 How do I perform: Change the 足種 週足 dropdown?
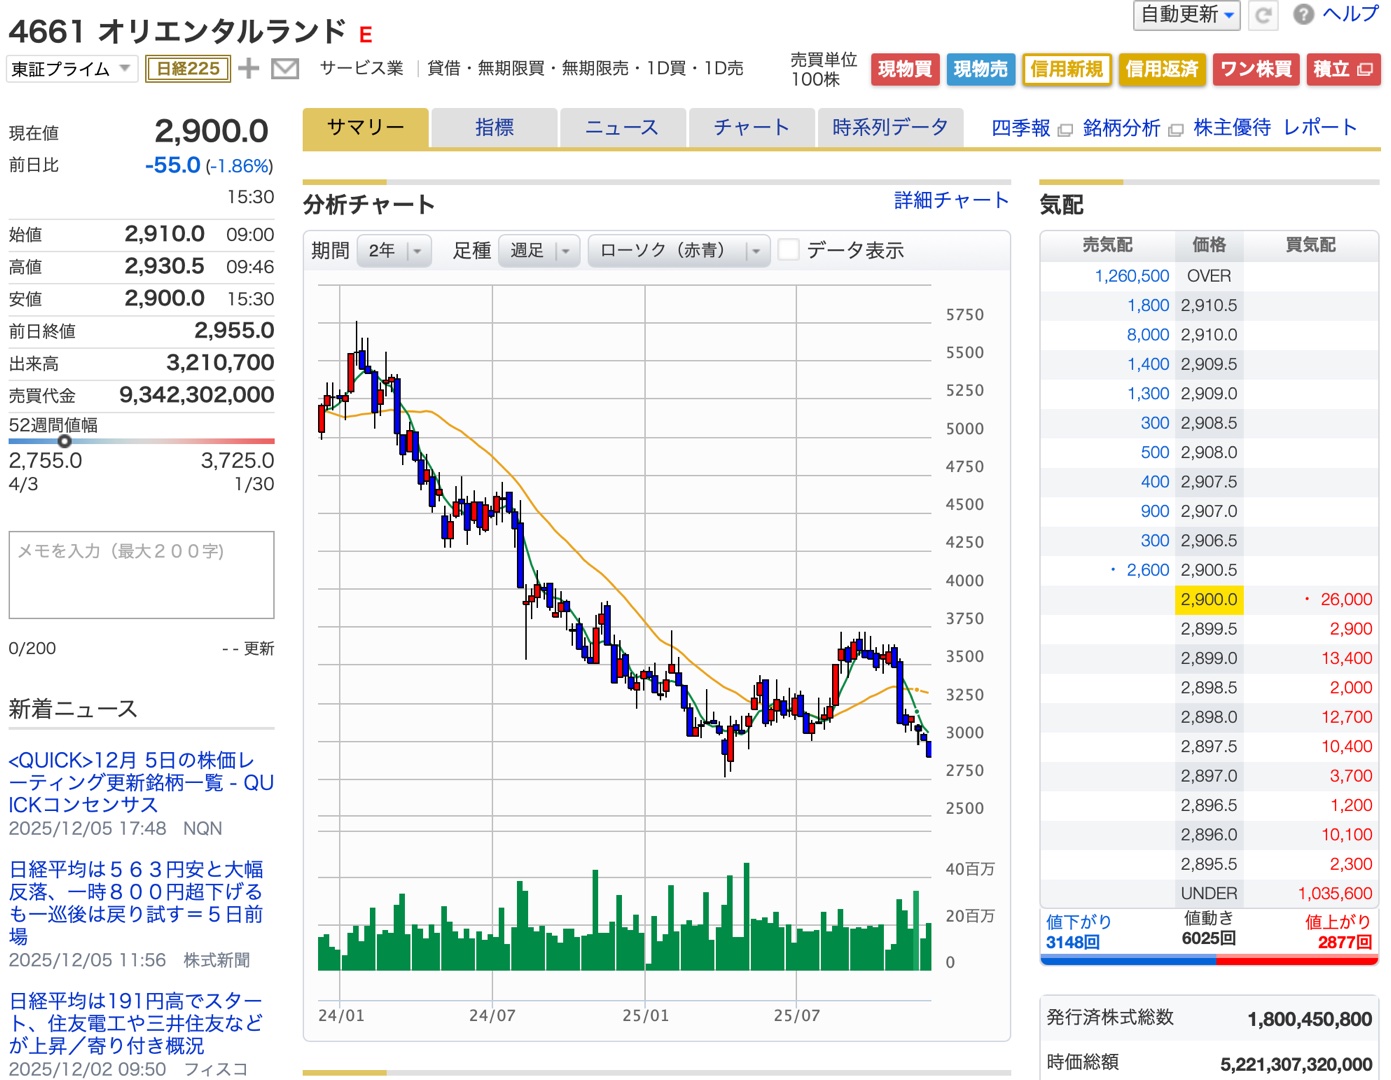(x=539, y=250)
